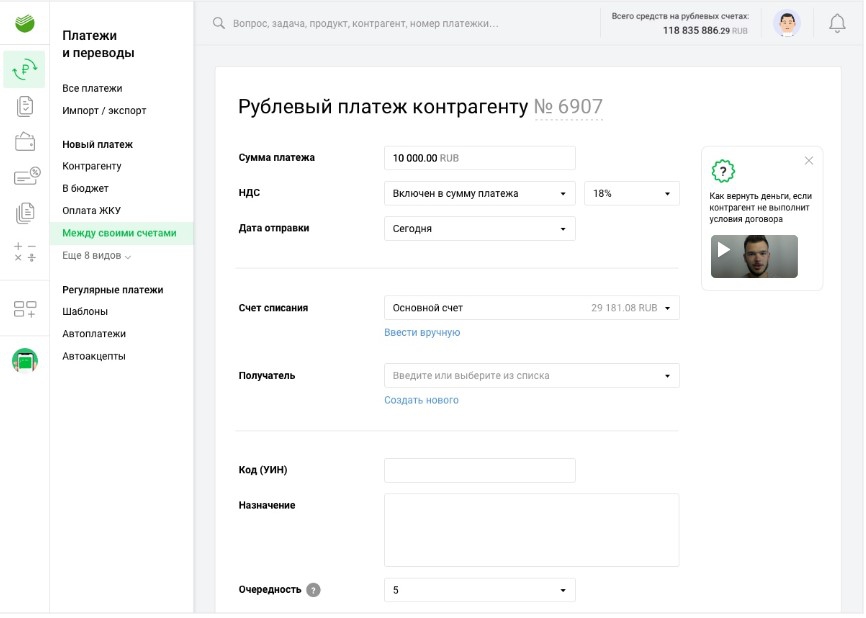Open the НДС inclusion dropdown
Viewport: 866px width, 618px height.
[x=479, y=194]
